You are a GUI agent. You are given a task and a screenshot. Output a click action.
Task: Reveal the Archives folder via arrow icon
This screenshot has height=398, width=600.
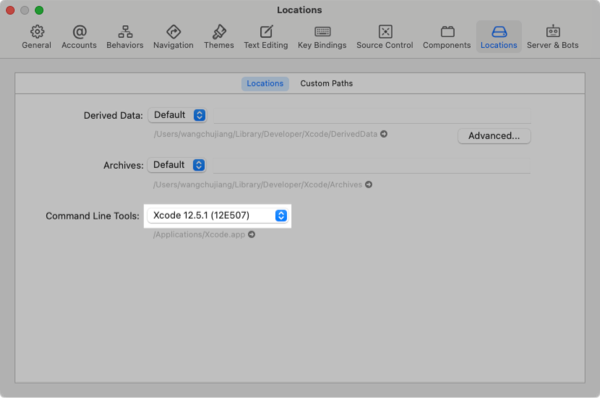(x=368, y=184)
